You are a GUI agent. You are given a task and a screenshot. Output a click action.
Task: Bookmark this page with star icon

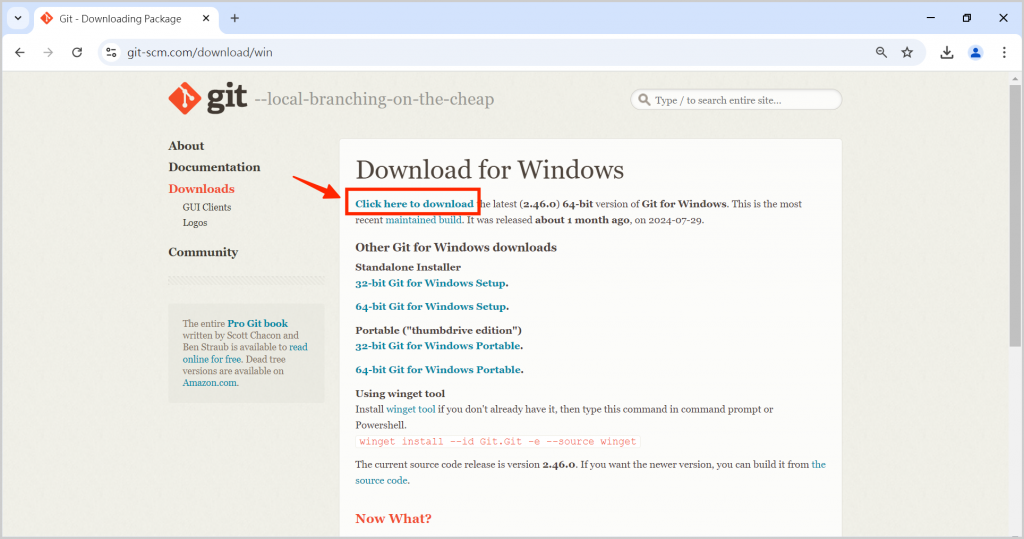tap(907, 52)
